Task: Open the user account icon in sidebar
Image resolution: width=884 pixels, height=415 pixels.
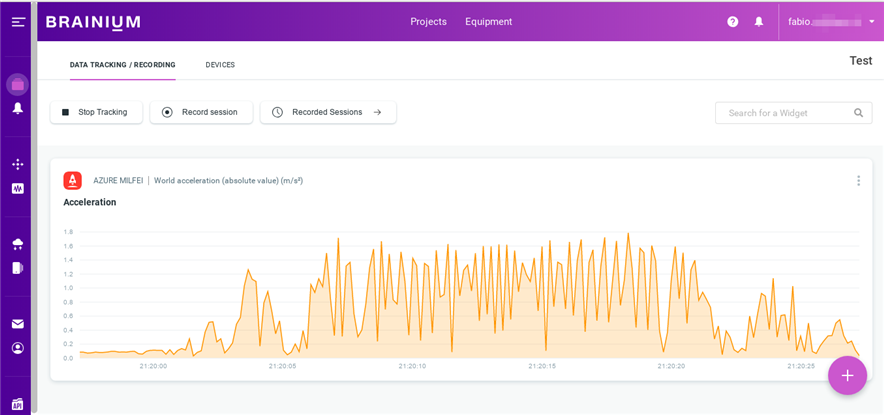Action: [x=17, y=348]
